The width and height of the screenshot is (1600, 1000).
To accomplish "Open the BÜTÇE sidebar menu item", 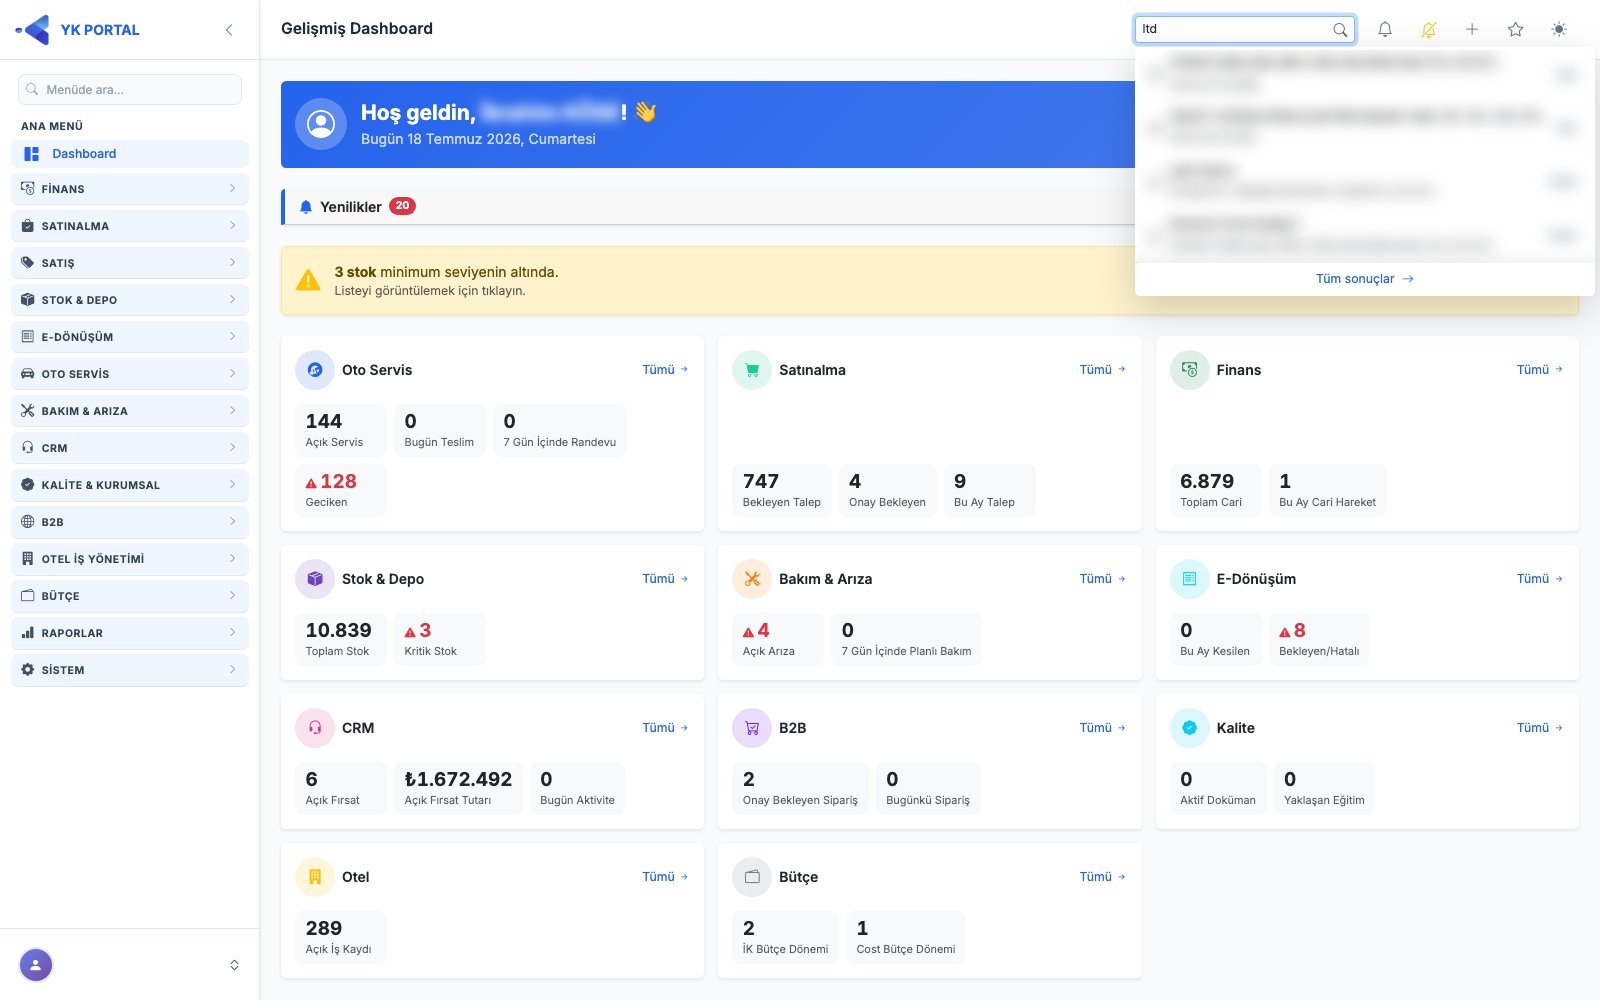I will click(130, 596).
